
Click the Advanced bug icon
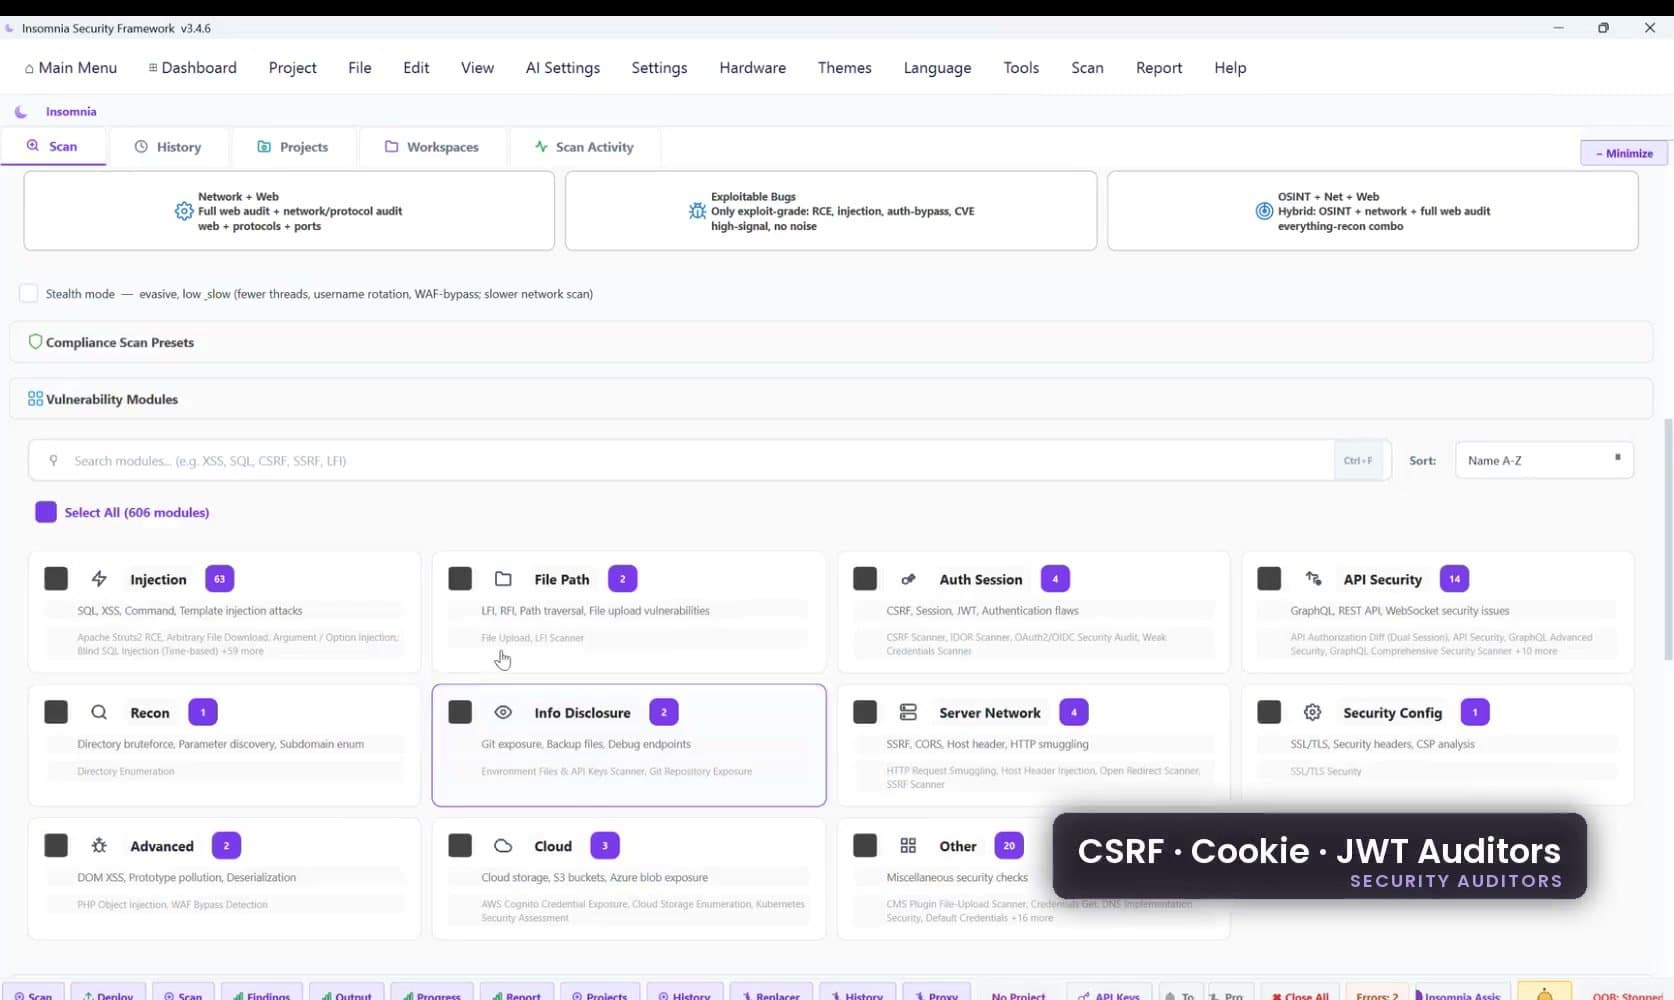pyautogui.click(x=99, y=846)
